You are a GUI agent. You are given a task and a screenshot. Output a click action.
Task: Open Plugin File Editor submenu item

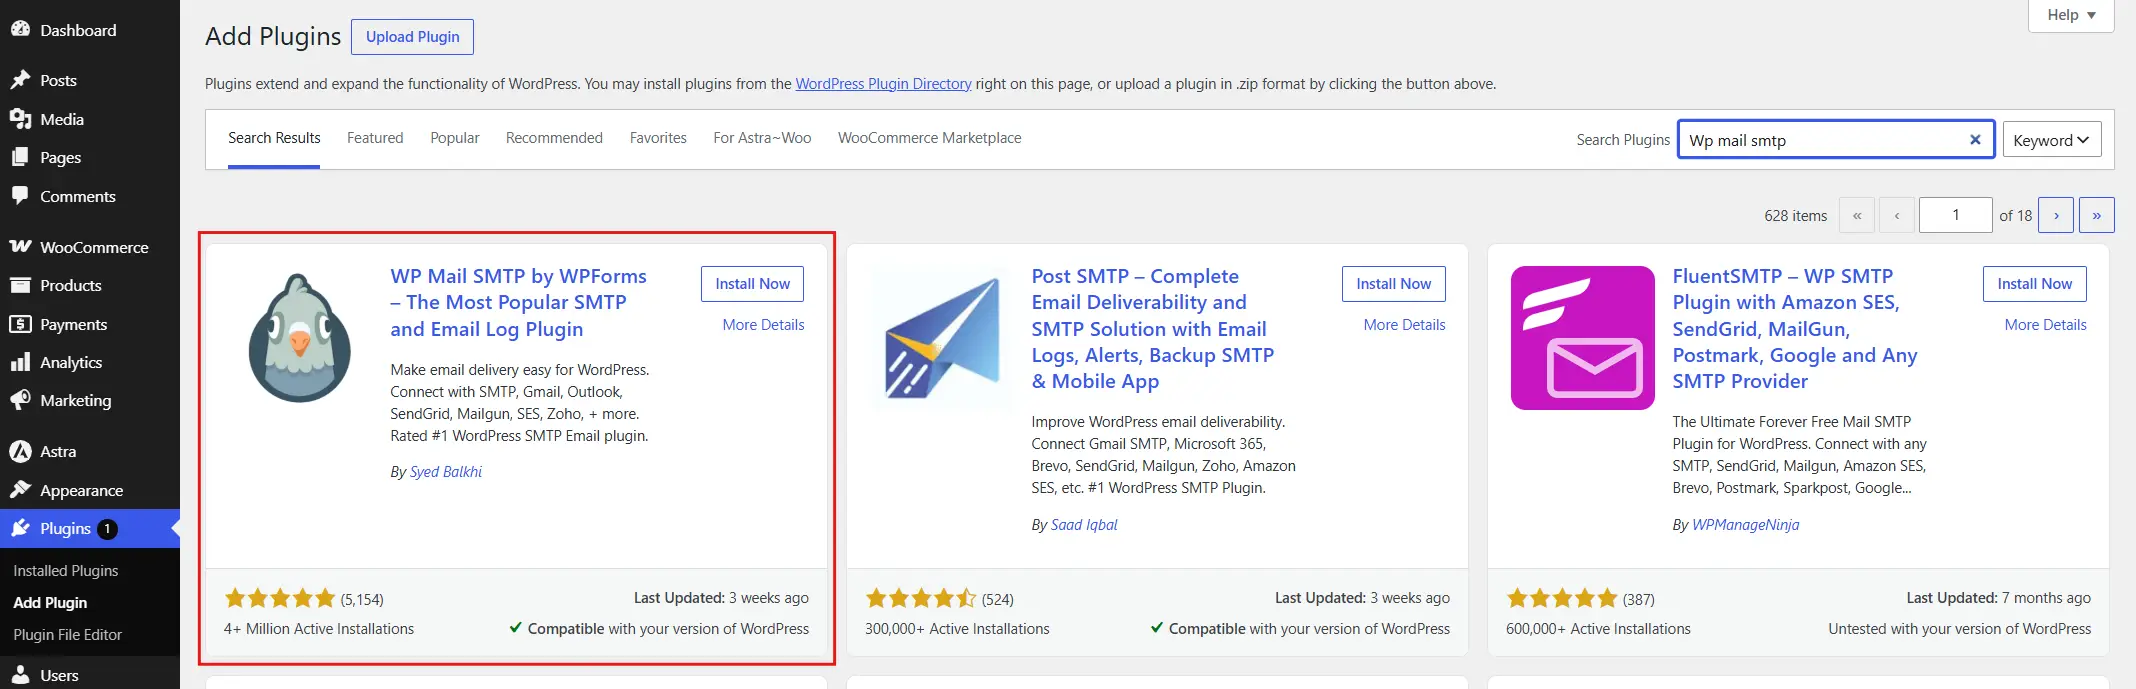[x=67, y=635]
